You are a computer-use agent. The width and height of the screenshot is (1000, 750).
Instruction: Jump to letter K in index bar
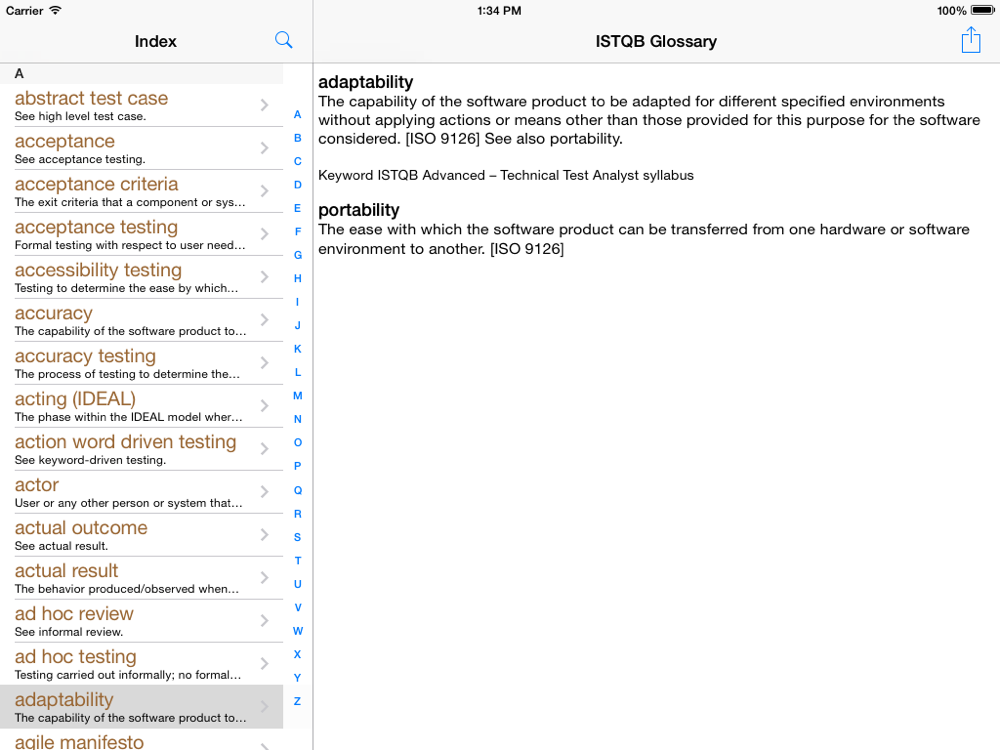coord(297,349)
